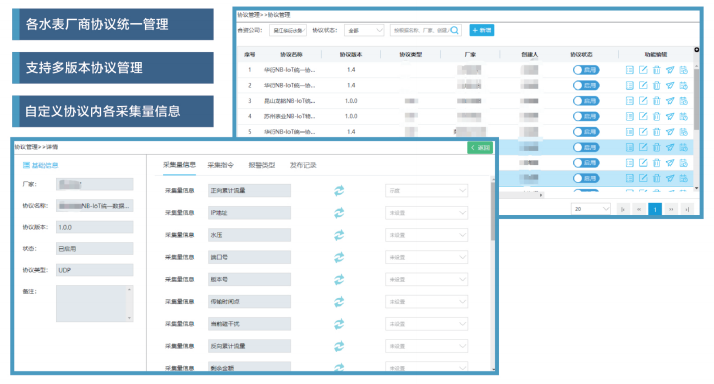Delete protocol in list row 1
Viewport: 714px width, 384px height.
(x=657, y=70)
